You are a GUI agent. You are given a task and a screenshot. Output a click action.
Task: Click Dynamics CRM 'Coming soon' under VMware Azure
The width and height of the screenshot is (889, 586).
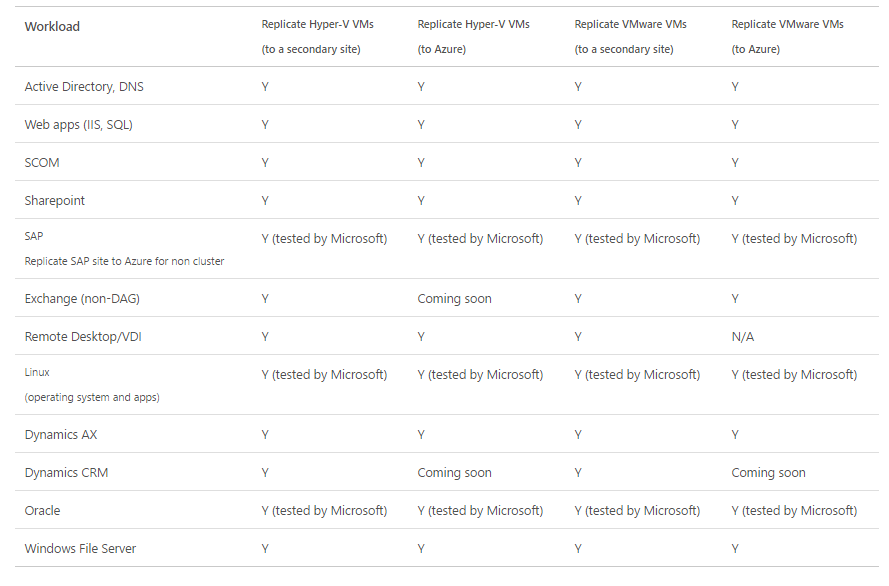tap(768, 473)
